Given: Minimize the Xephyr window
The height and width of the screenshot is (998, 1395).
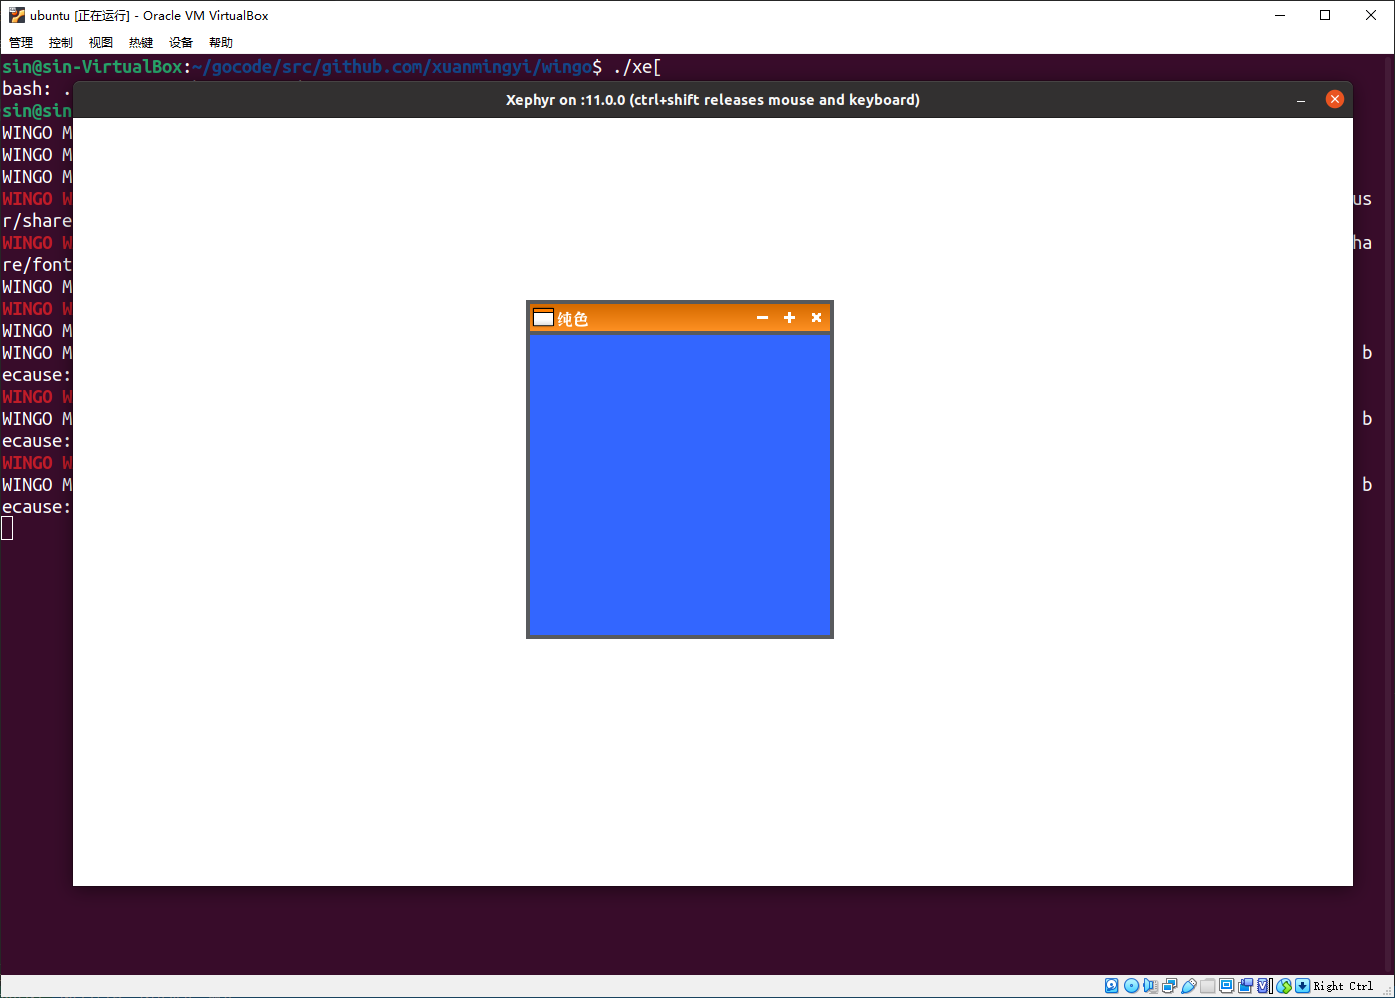Looking at the screenshot, I should click(1301, 100).
